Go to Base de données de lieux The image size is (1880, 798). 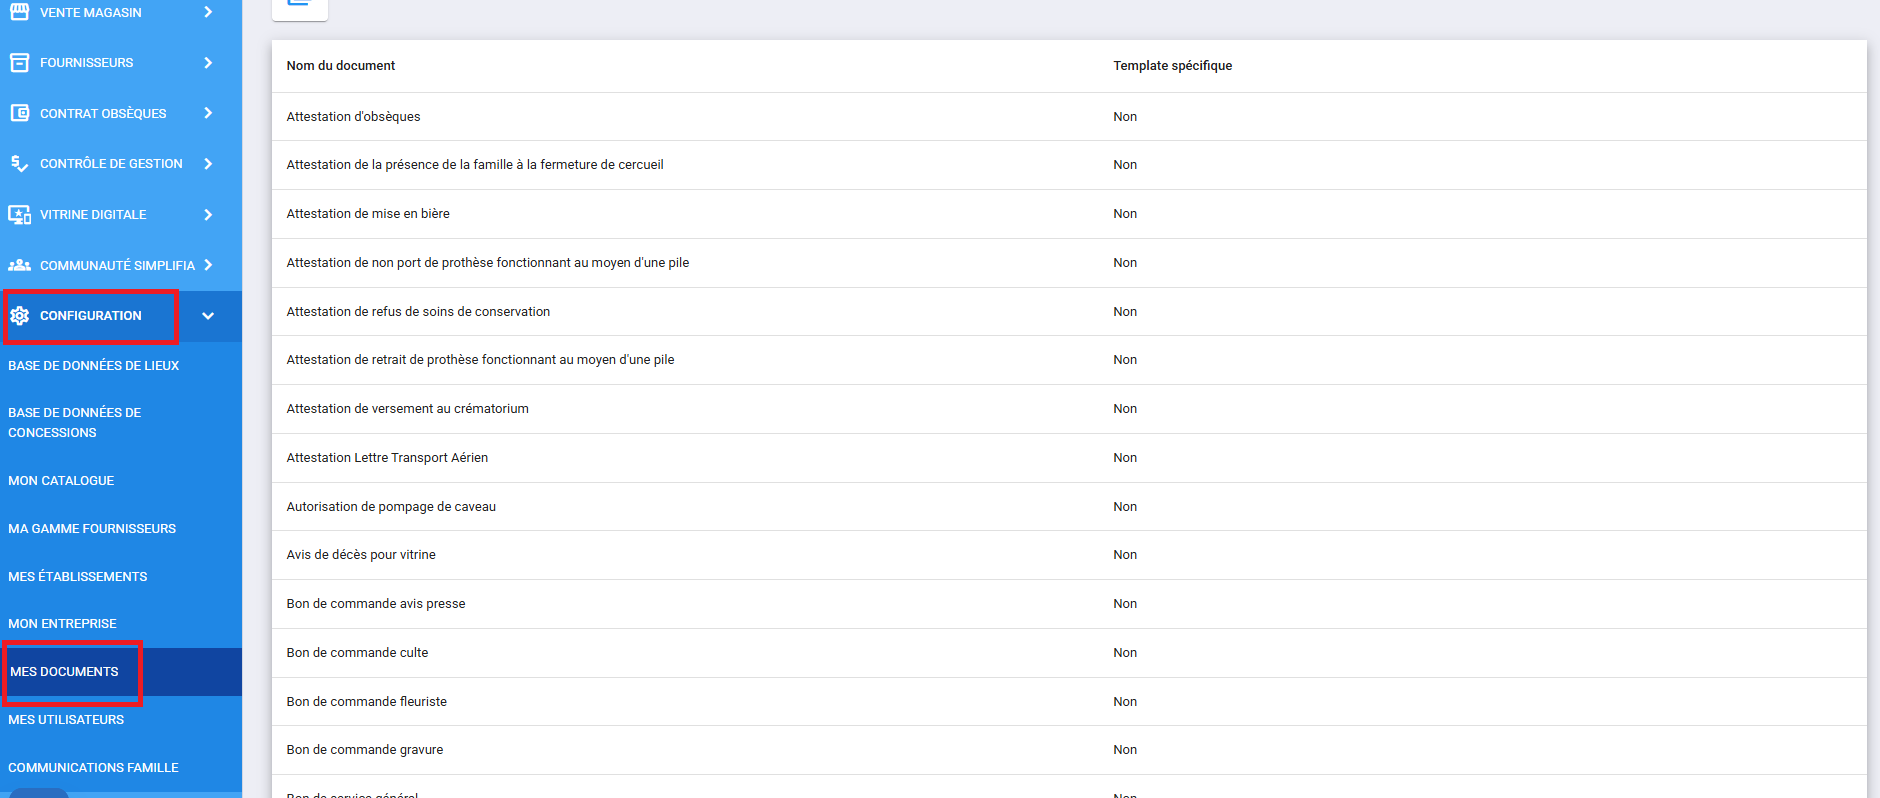[94, 366]
